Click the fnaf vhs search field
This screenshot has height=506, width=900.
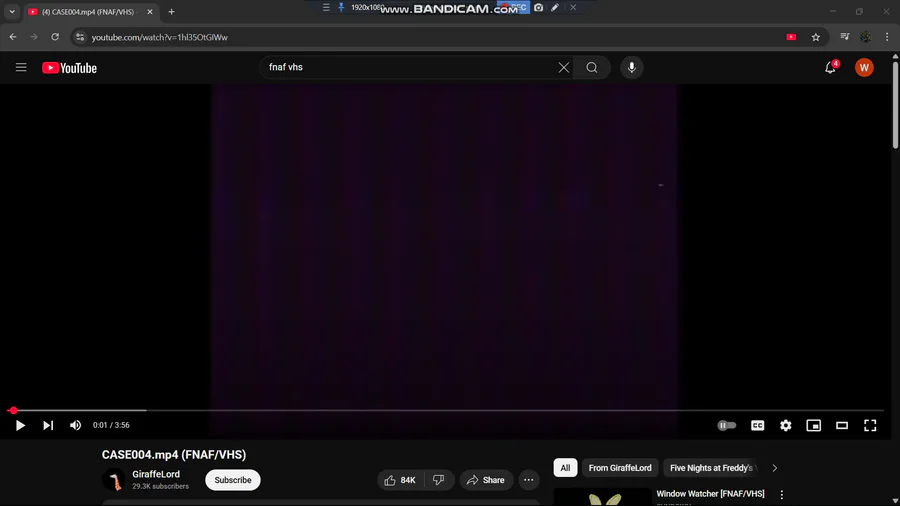[410, 68]
